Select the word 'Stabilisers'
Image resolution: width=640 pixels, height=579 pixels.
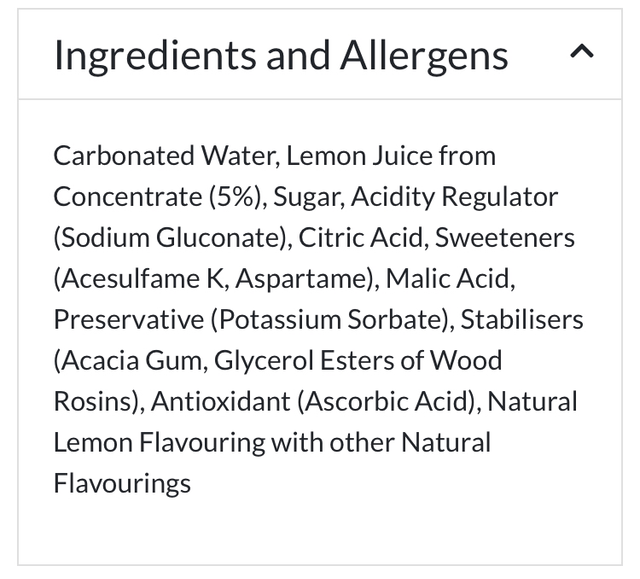click(x=522, y=320)
